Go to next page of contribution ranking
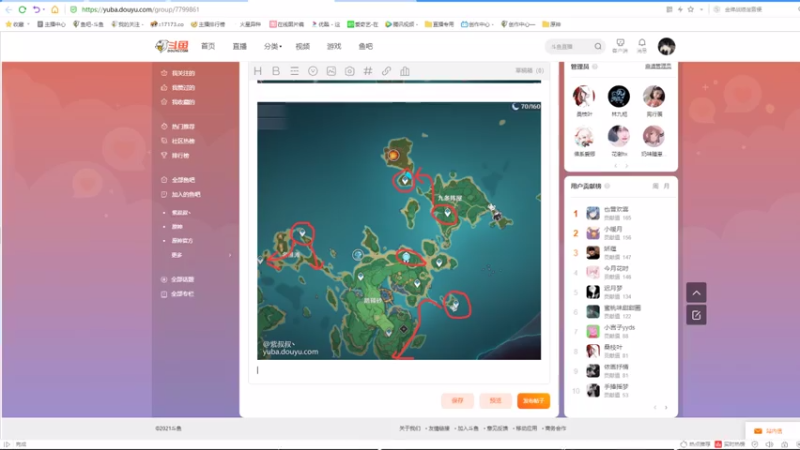 (666, 407)
